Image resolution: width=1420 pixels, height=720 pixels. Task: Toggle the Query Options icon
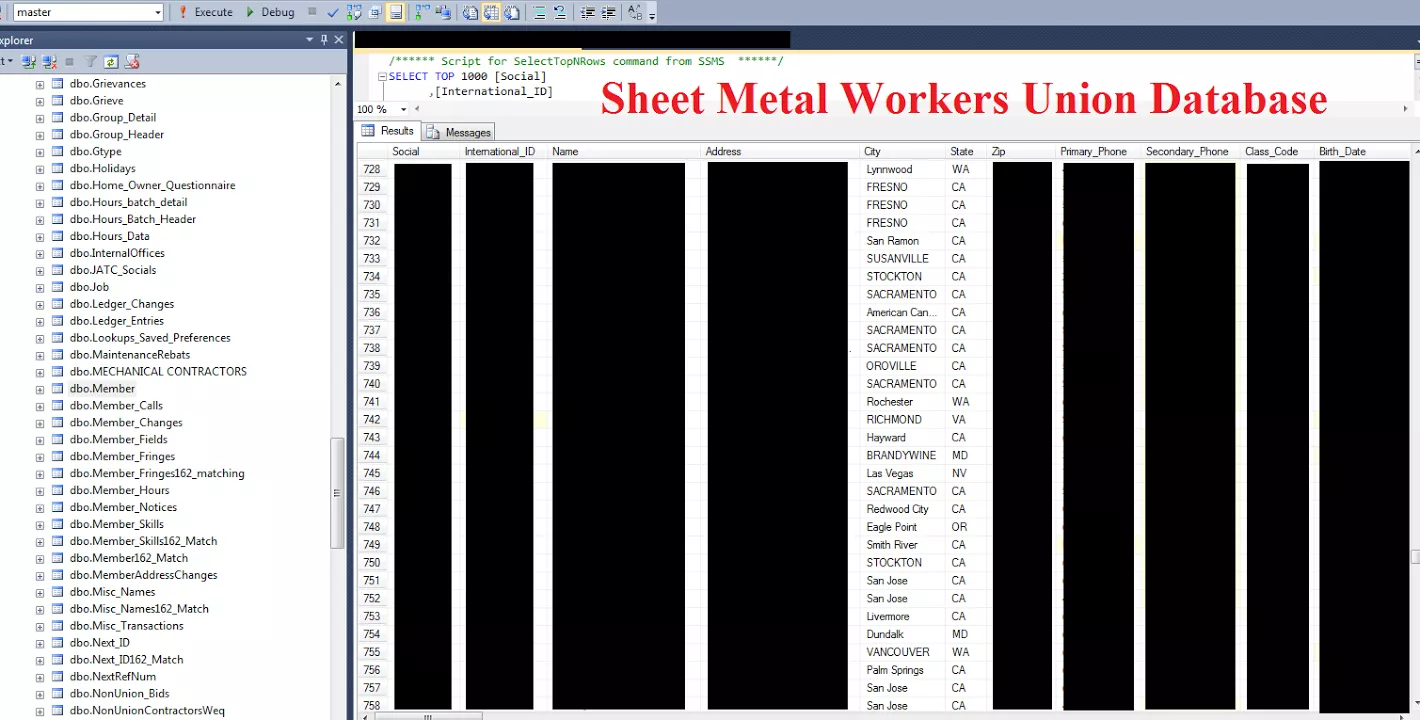click(x=375, y=12)
